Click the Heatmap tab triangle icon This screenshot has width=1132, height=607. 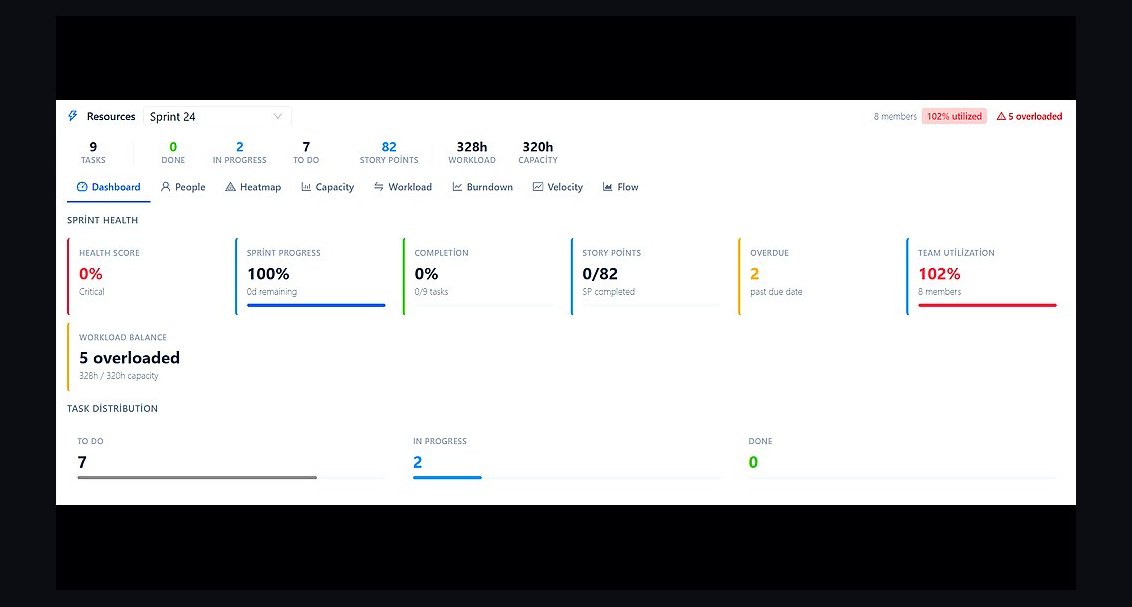click(x=230, y=187)
